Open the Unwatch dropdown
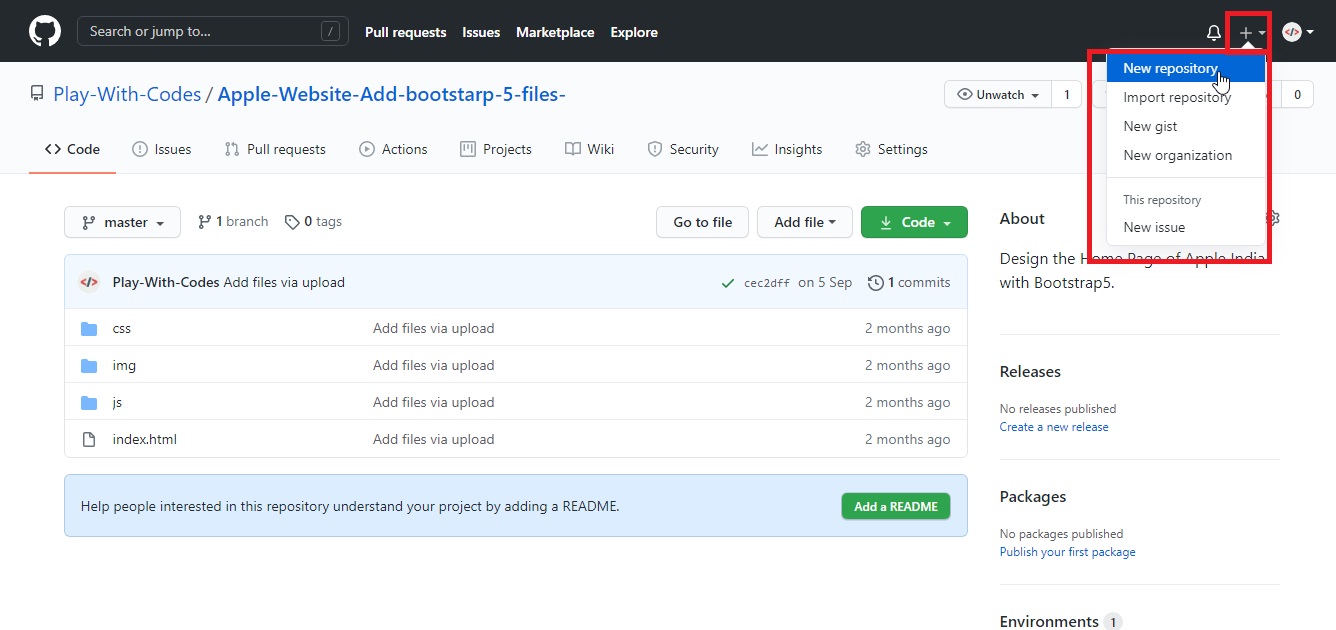Screen dimensions: 1336x630 point(998,95)
